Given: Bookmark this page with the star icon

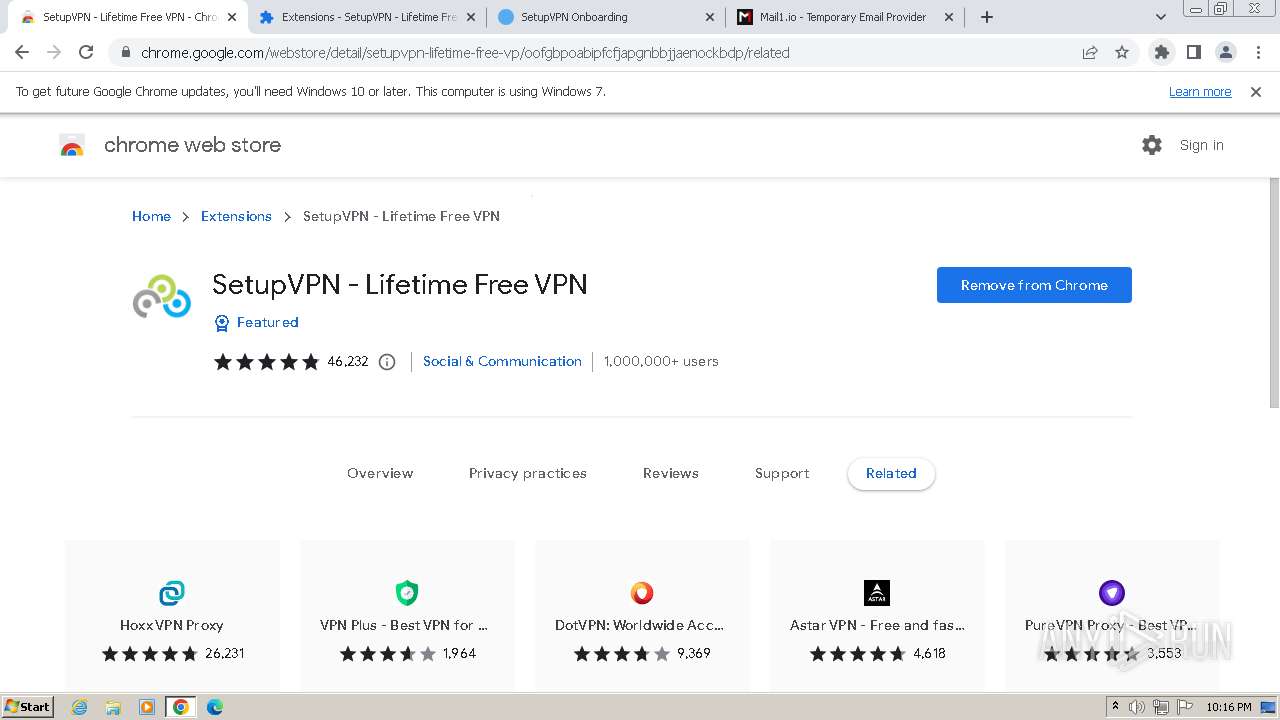Looking at the screenshot, I should [x=1122, y=53].
